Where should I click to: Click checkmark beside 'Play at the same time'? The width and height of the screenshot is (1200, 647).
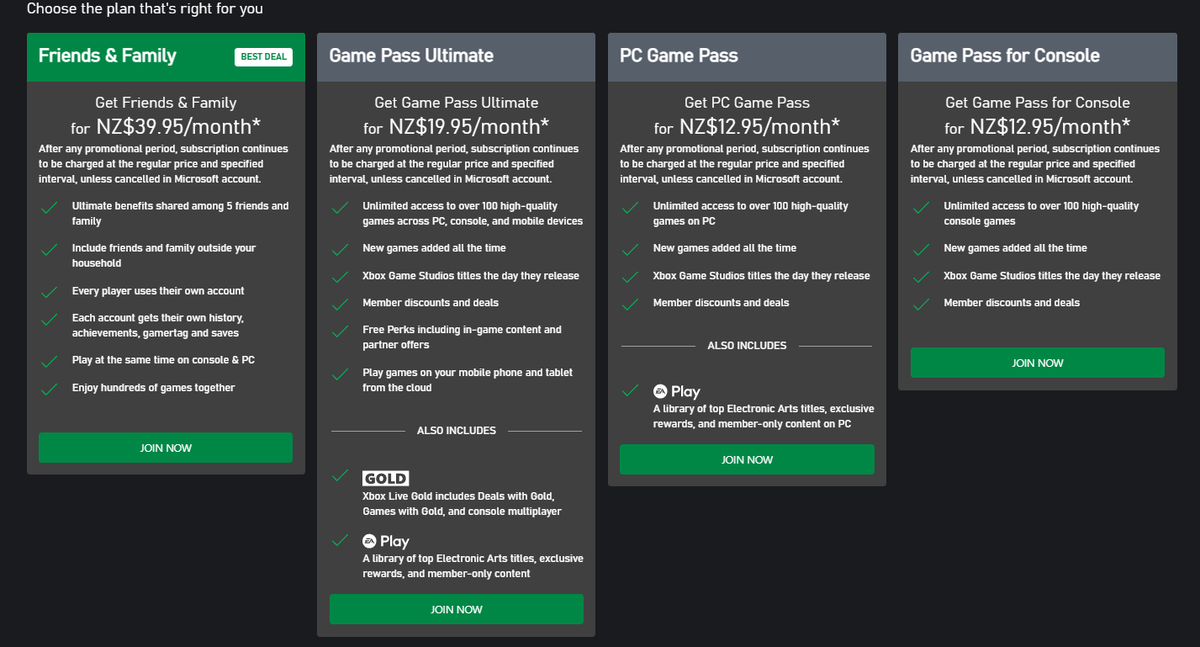49,362
